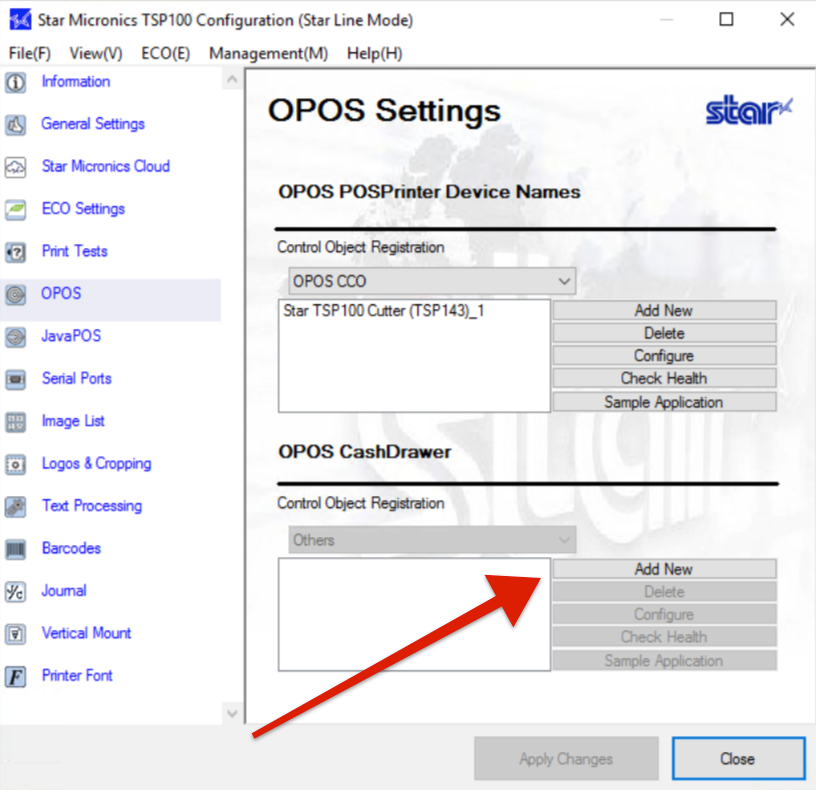The height and width of the screenshot is (790, 816).
Task: Click the Vertical Mount icon
Action: pyautogui.click(x=16, y=634)
